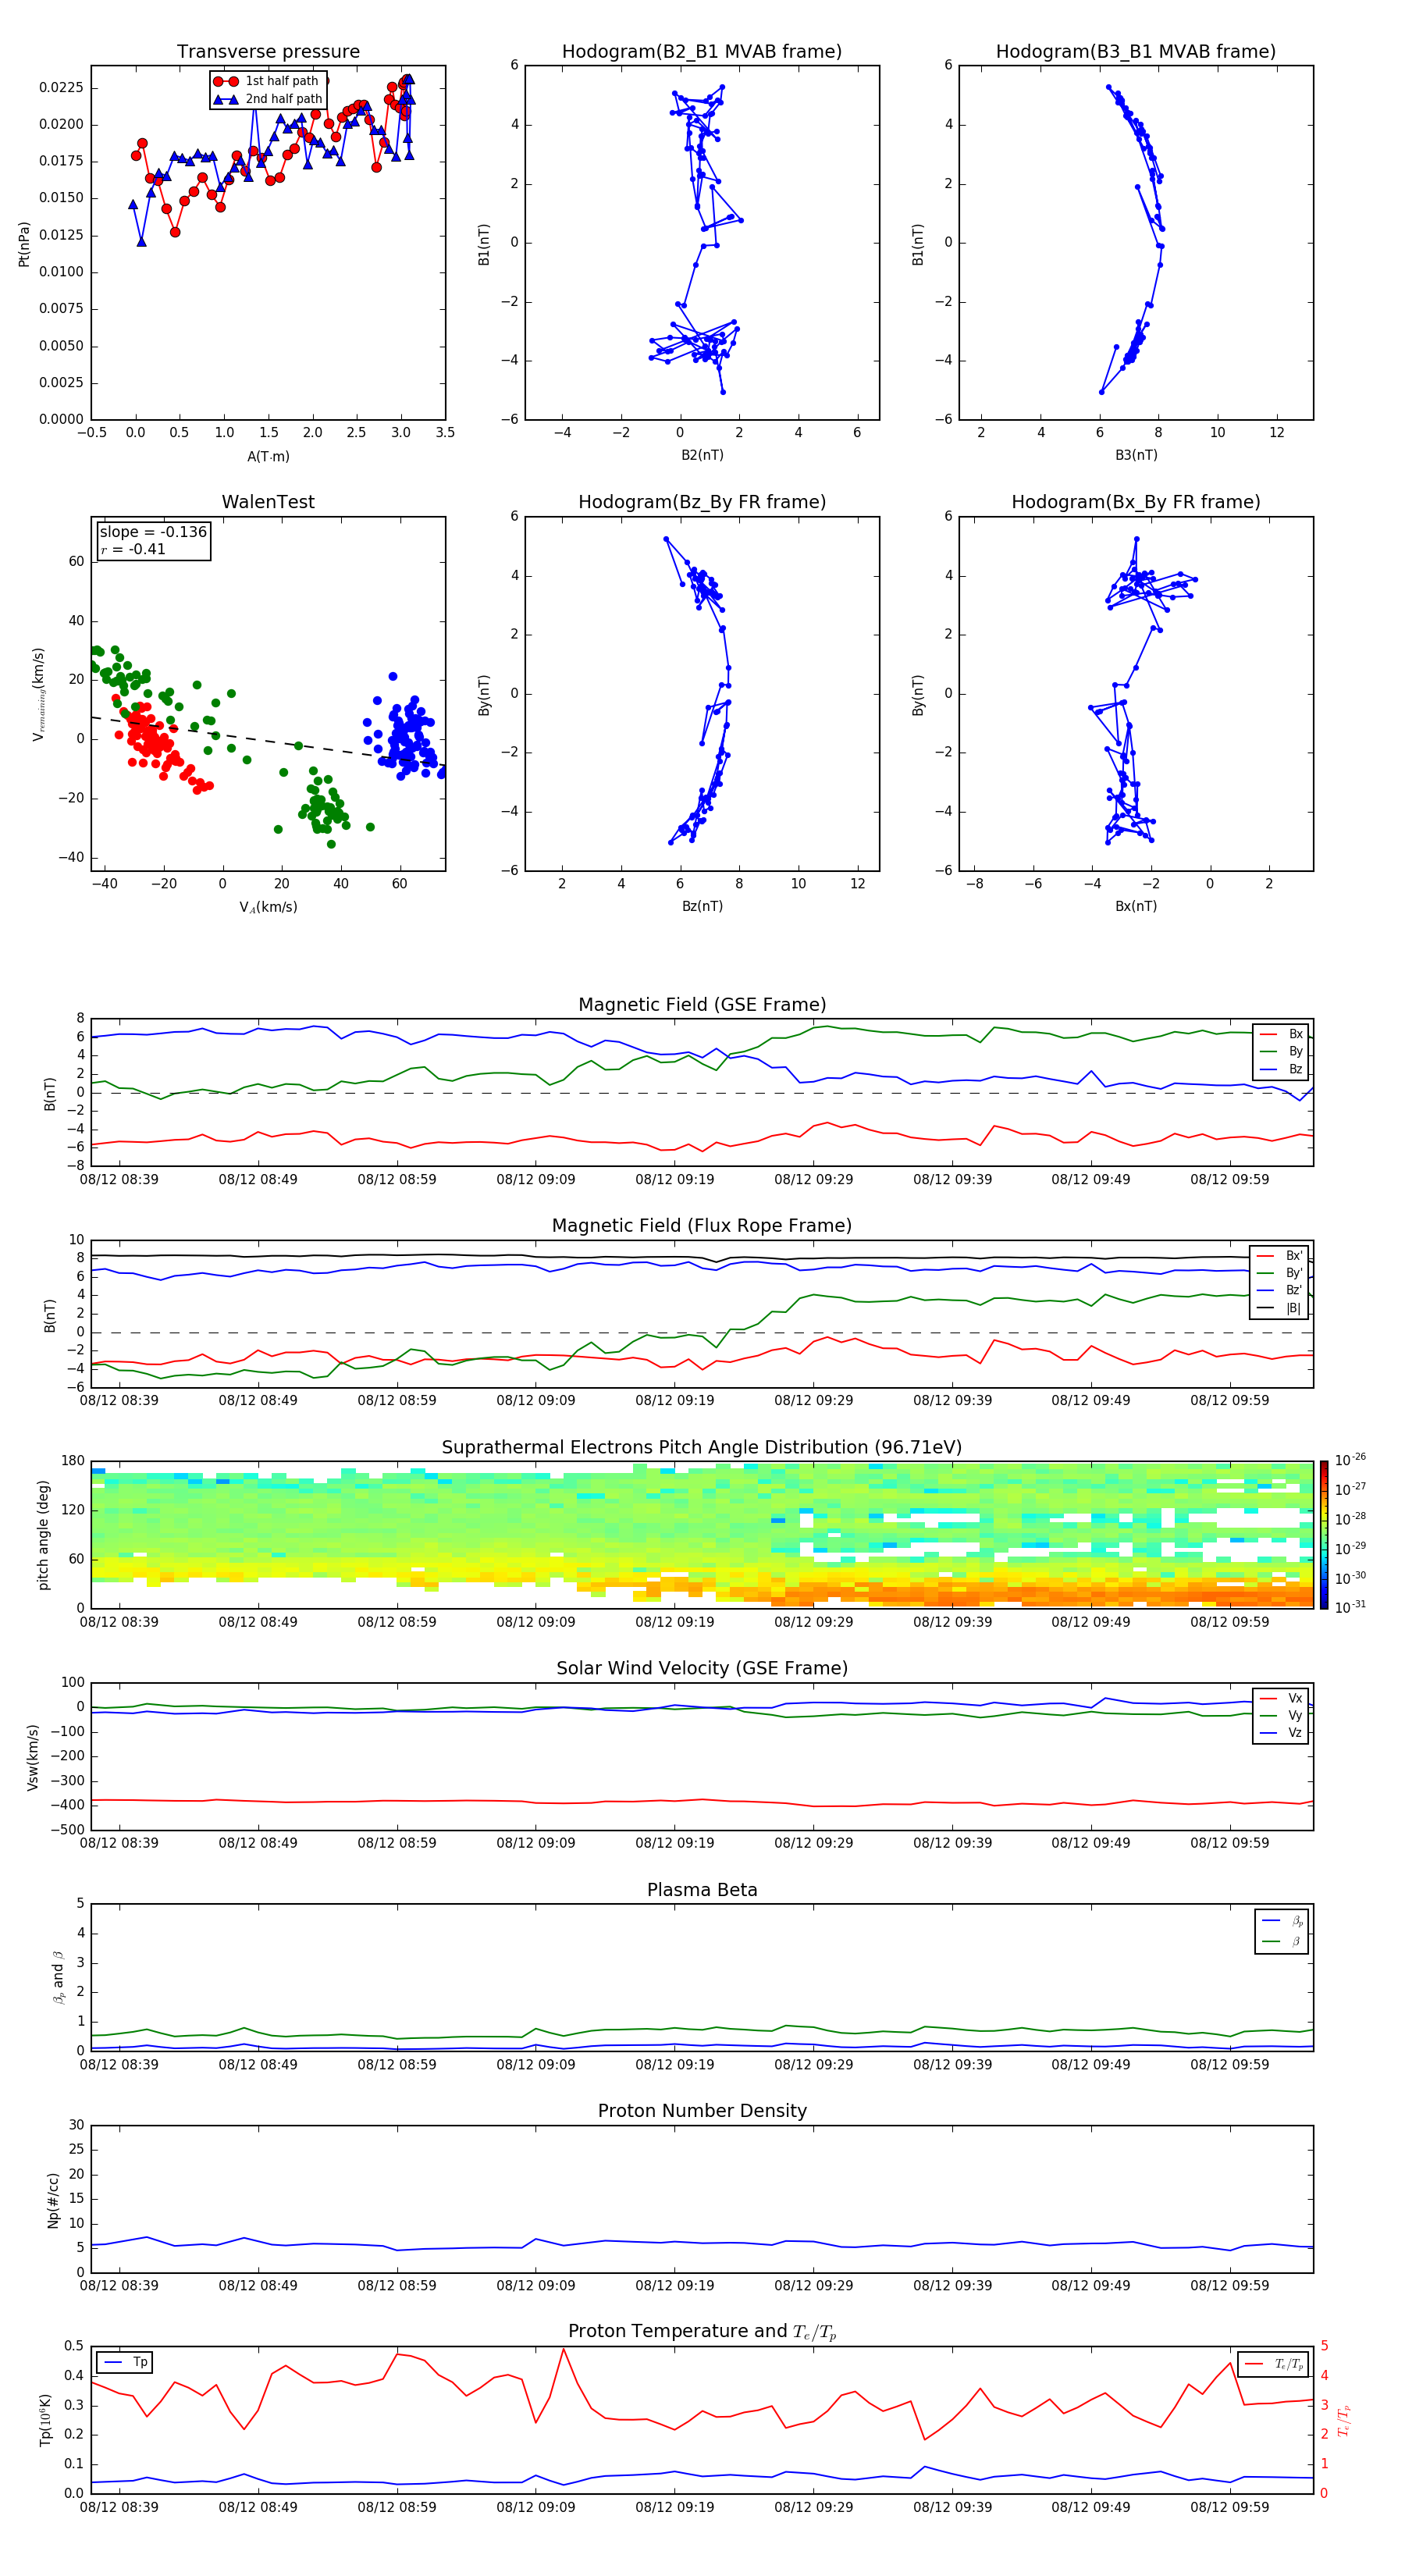Click the Suprathermal Electrons spectrogram heatmap
This screenshot has width=1405, height=2576.
[702, 1535]
